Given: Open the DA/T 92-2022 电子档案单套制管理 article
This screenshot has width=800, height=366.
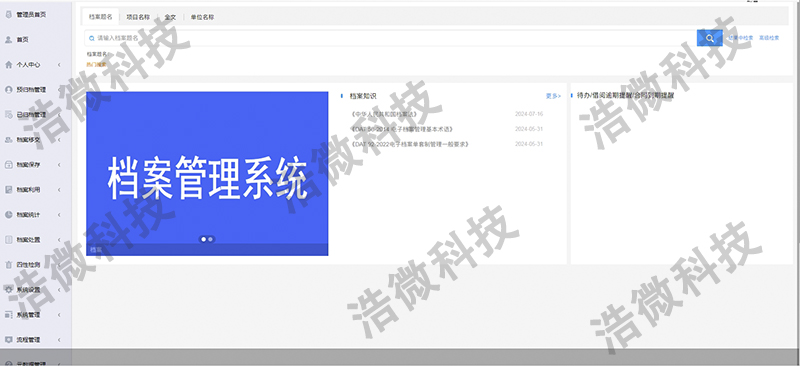Looking at the screenshot, I should (x=410, y=144).
